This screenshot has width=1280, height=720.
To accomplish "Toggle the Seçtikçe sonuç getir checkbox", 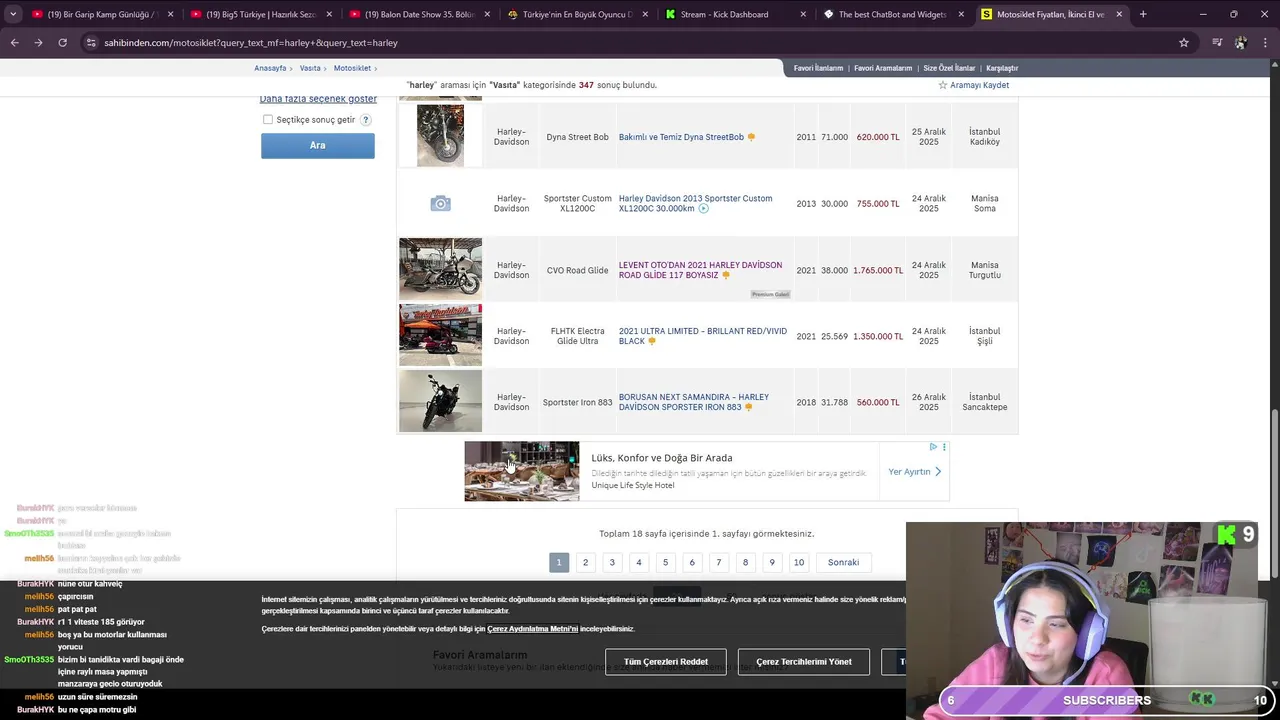I will point(268,120).
